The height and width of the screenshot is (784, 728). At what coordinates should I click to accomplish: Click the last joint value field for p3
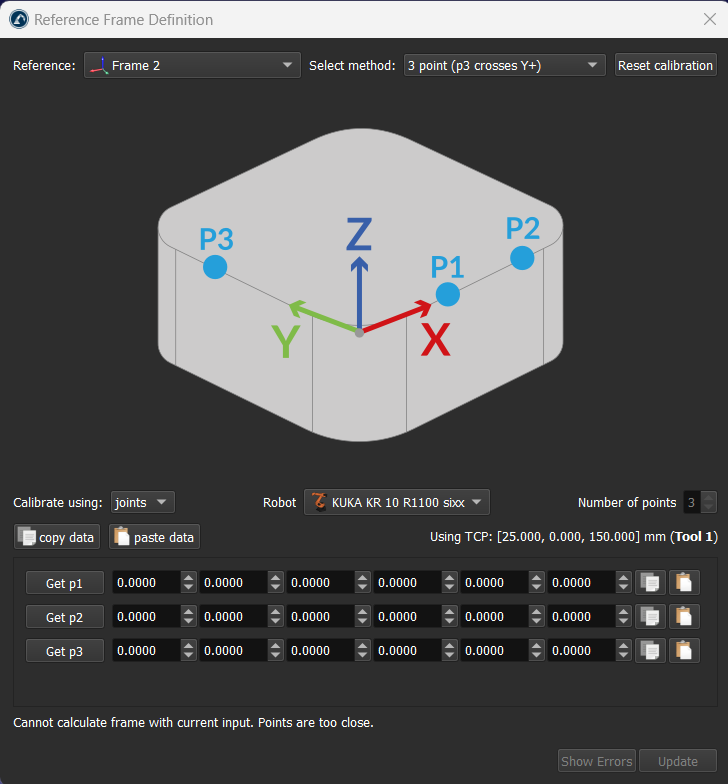581,651
